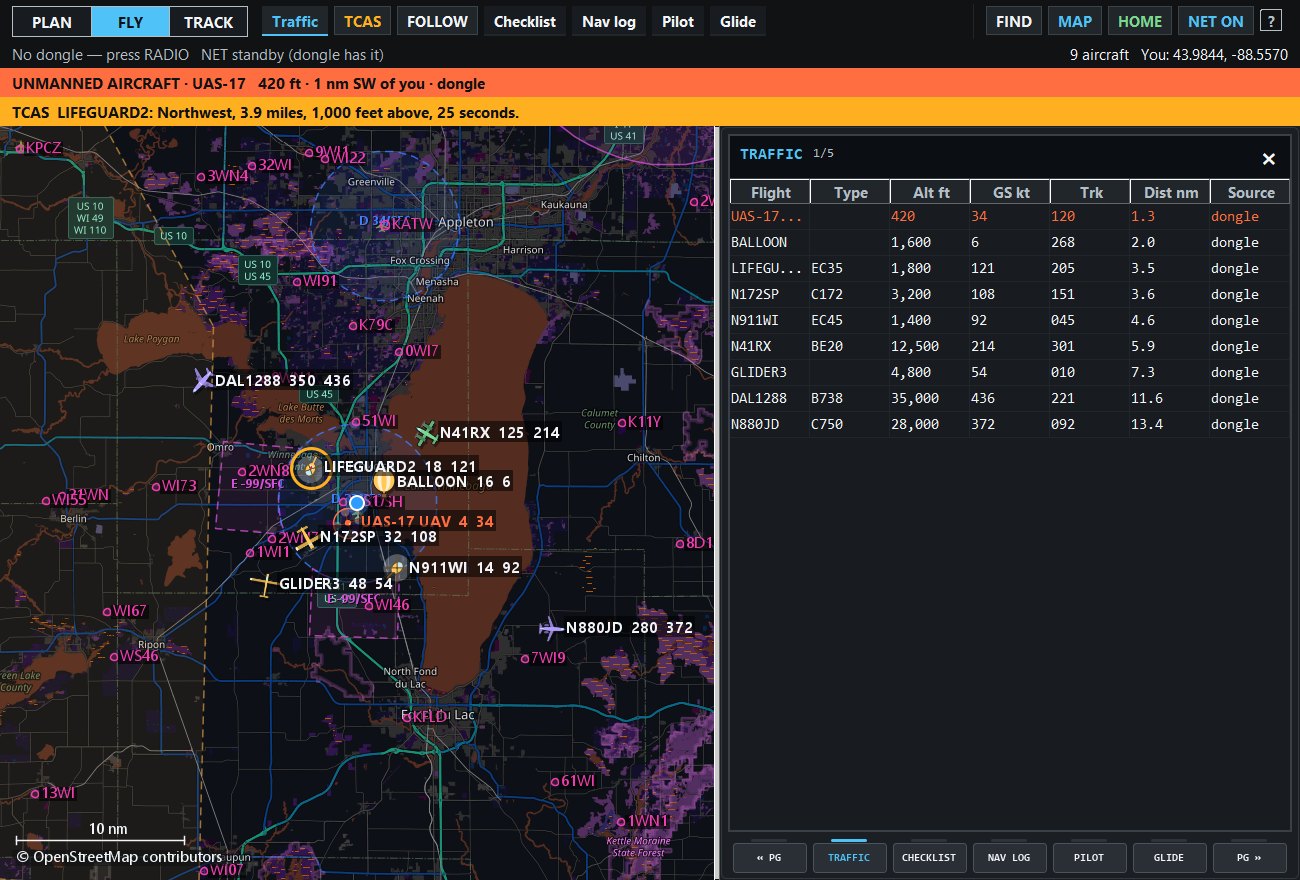Click the blue own-position marker on map
This screenshot has height=880, width=1300.
pos(356,503)
